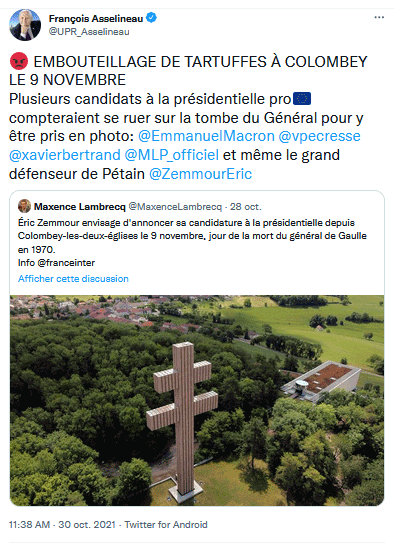Click the blue verified badge
394x544 pixels.
click(151, 18)
